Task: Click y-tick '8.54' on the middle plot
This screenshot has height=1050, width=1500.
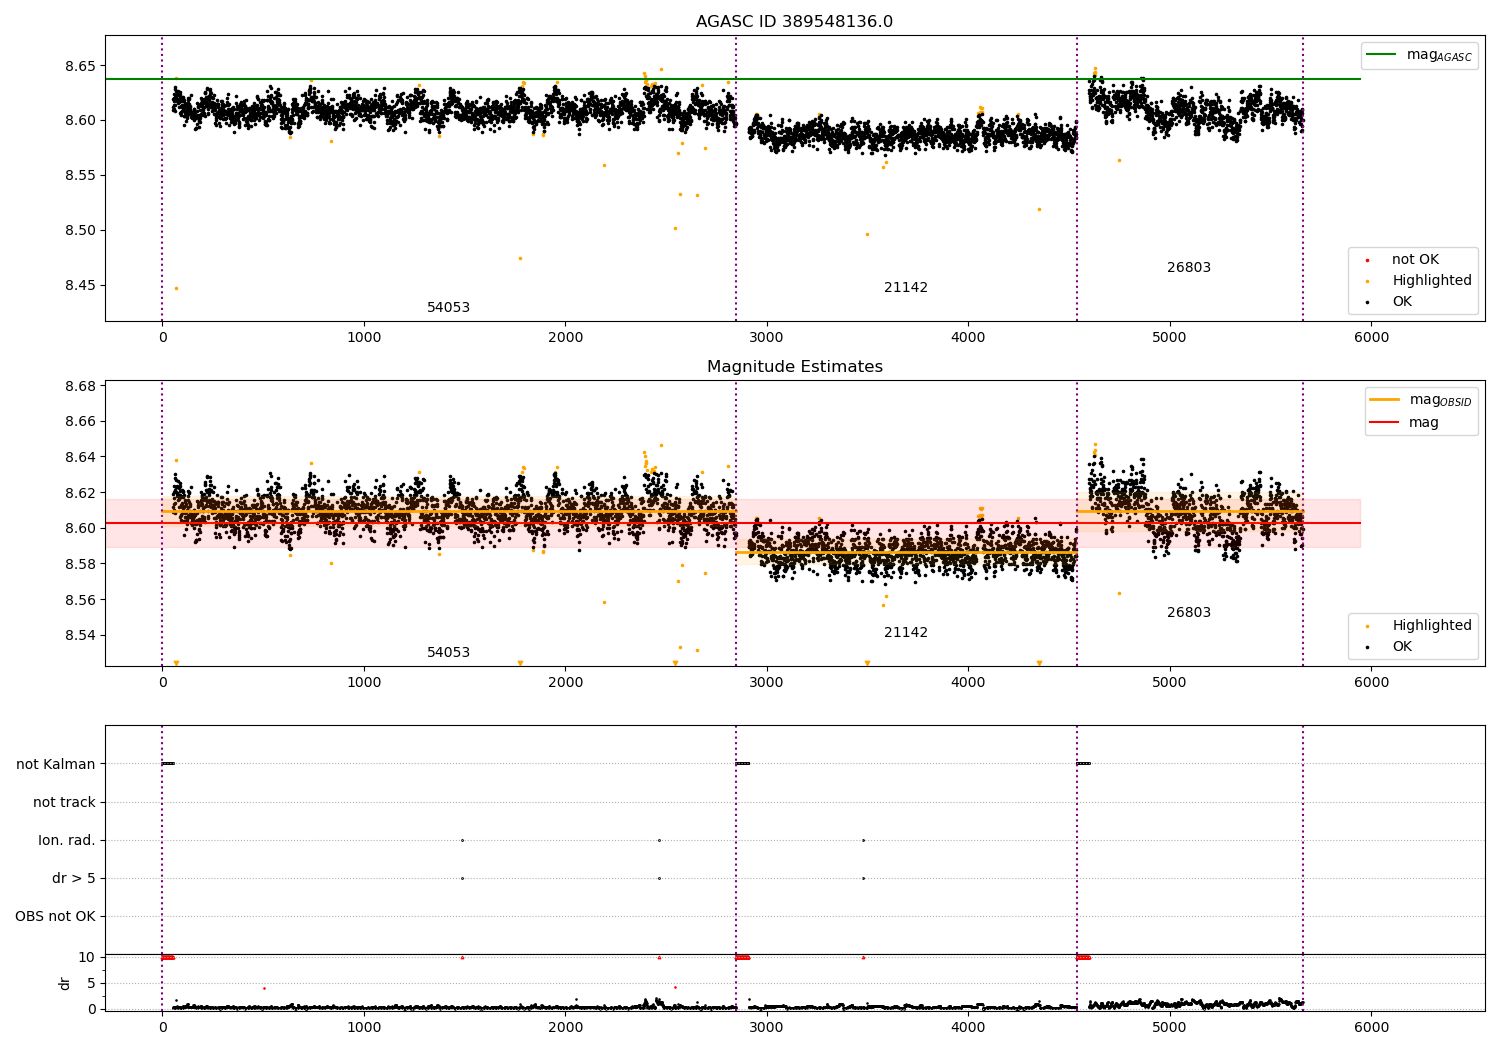Action: click(80, 636)
